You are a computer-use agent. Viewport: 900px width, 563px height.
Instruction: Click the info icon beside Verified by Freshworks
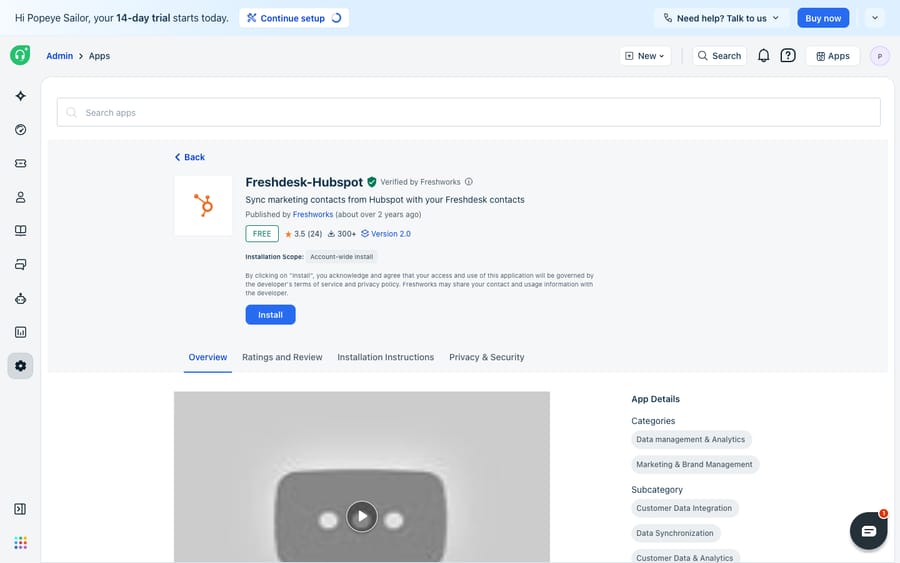469,182
